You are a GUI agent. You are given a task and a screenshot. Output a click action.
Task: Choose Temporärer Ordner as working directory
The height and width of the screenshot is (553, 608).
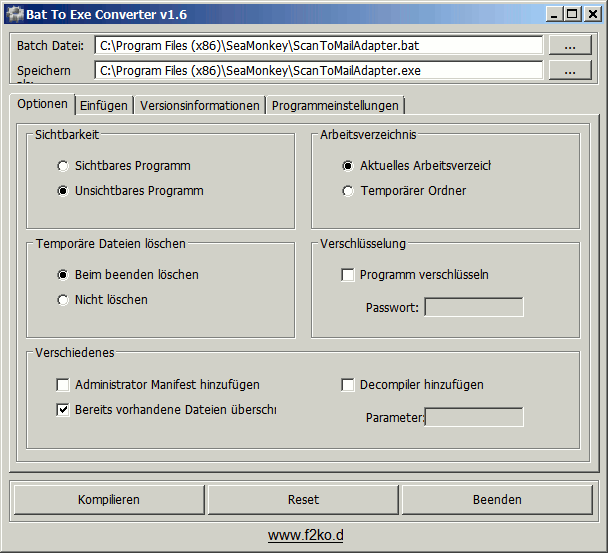(x=348, y=191)
